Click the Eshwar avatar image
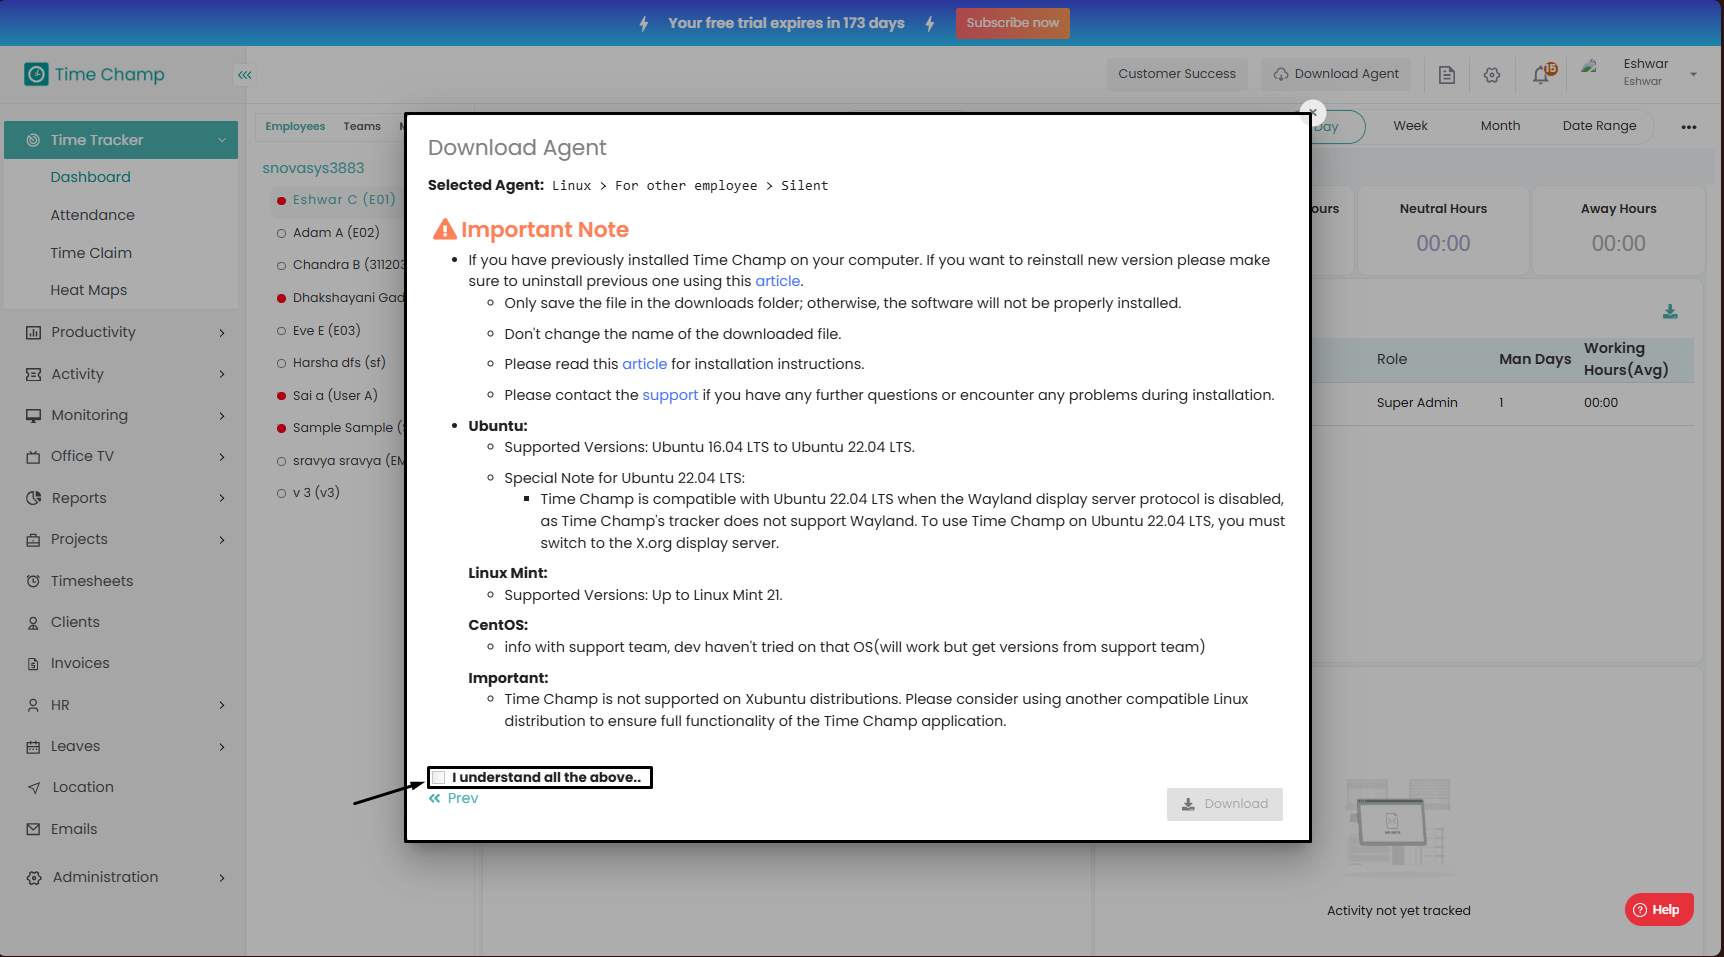Viewport: 1724px width, 957px height. (1589, 69)
